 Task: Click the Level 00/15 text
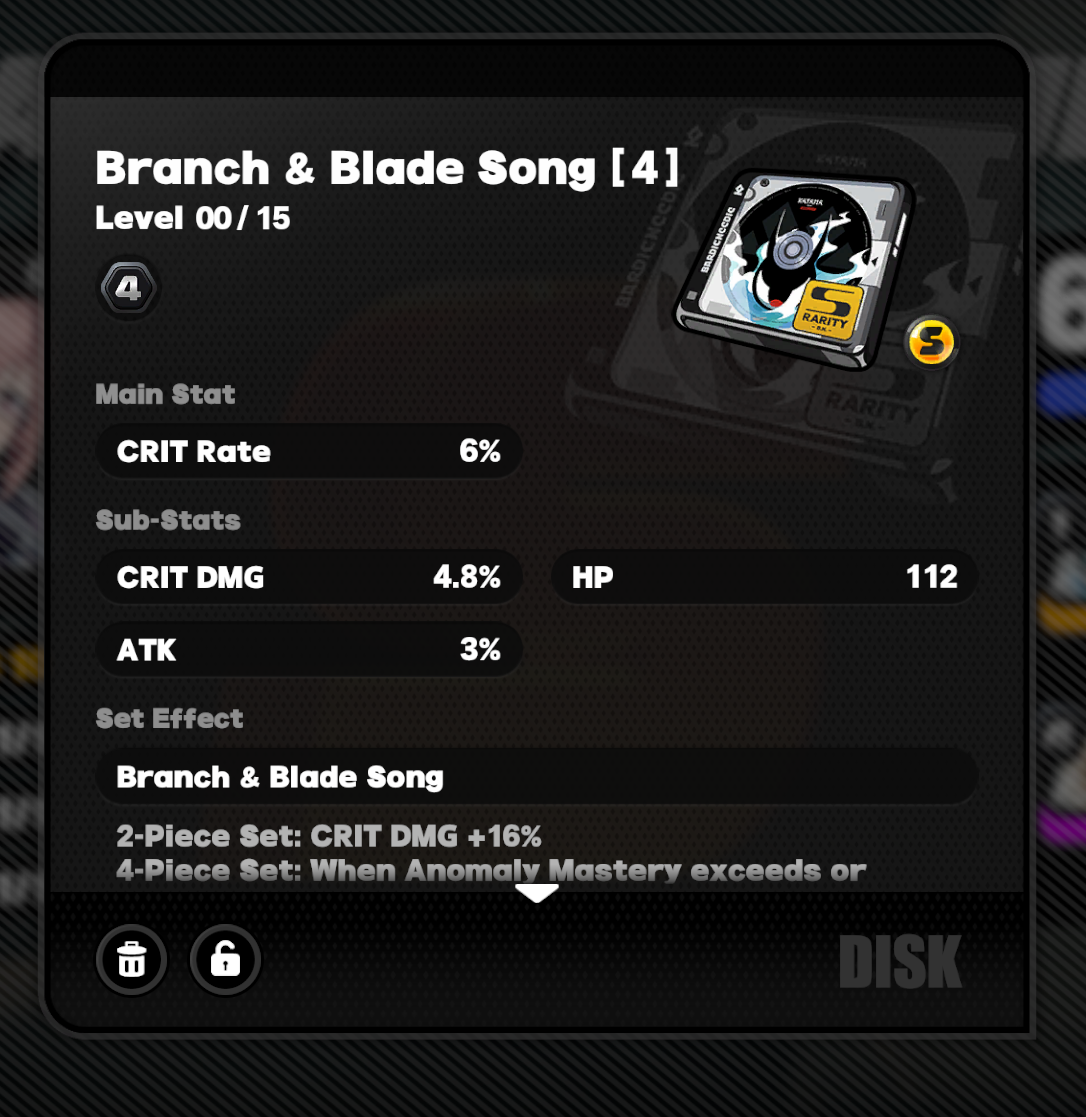pos(192,218)
